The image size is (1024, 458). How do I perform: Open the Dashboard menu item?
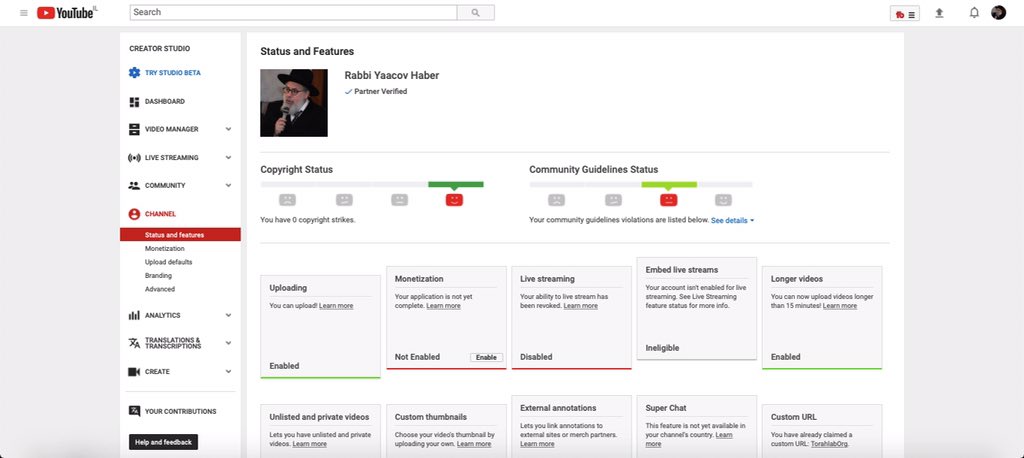(165, 102)
